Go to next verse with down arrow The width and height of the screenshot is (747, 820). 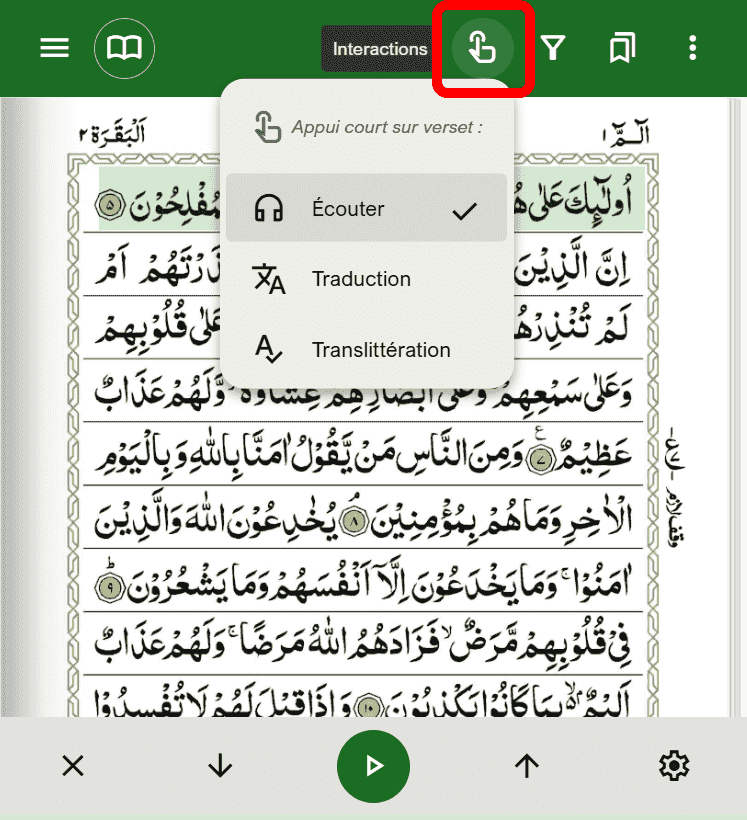point(220,766)
